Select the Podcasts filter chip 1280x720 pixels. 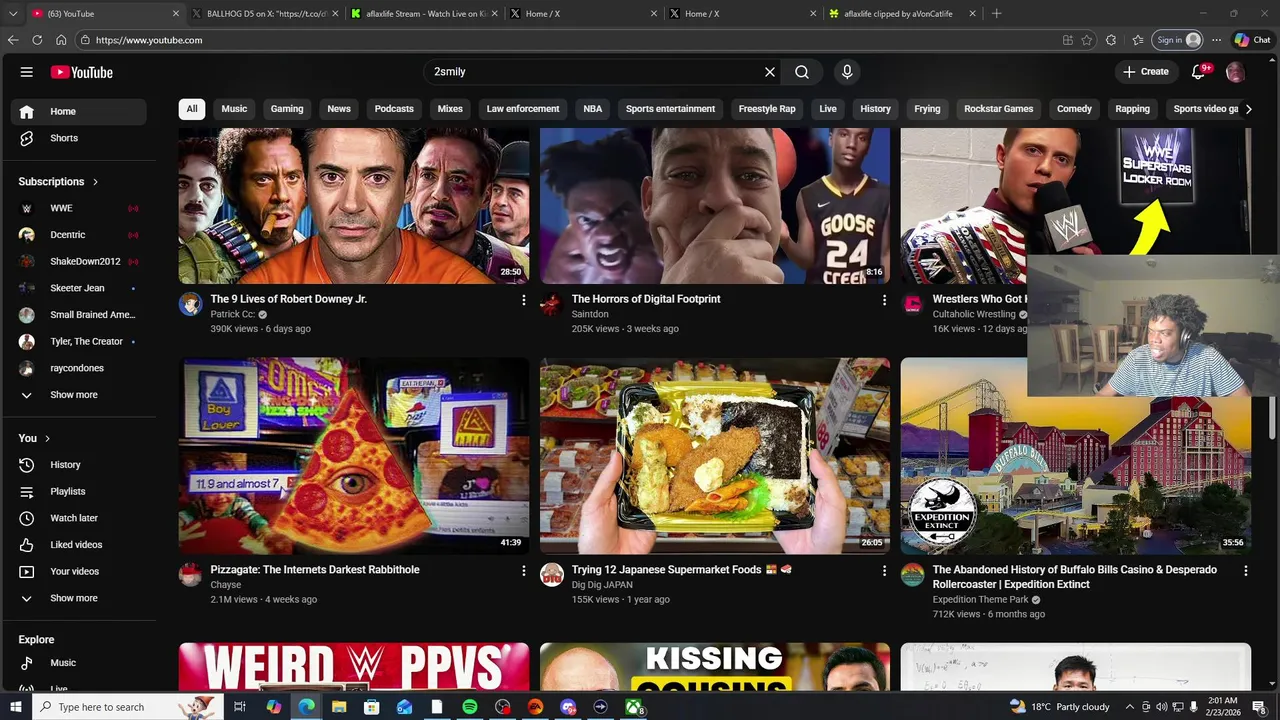coord(394,109)
